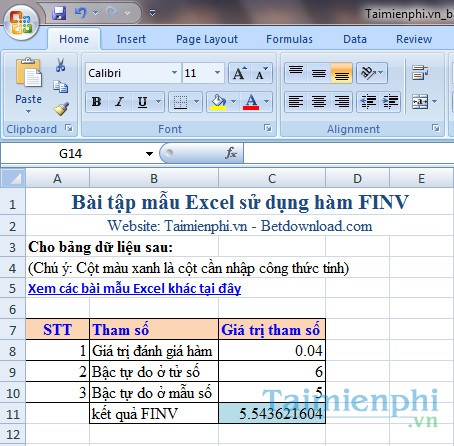Toggle underline formatting
The width and height of the screenshot is (454, 446).
(143, 102)
